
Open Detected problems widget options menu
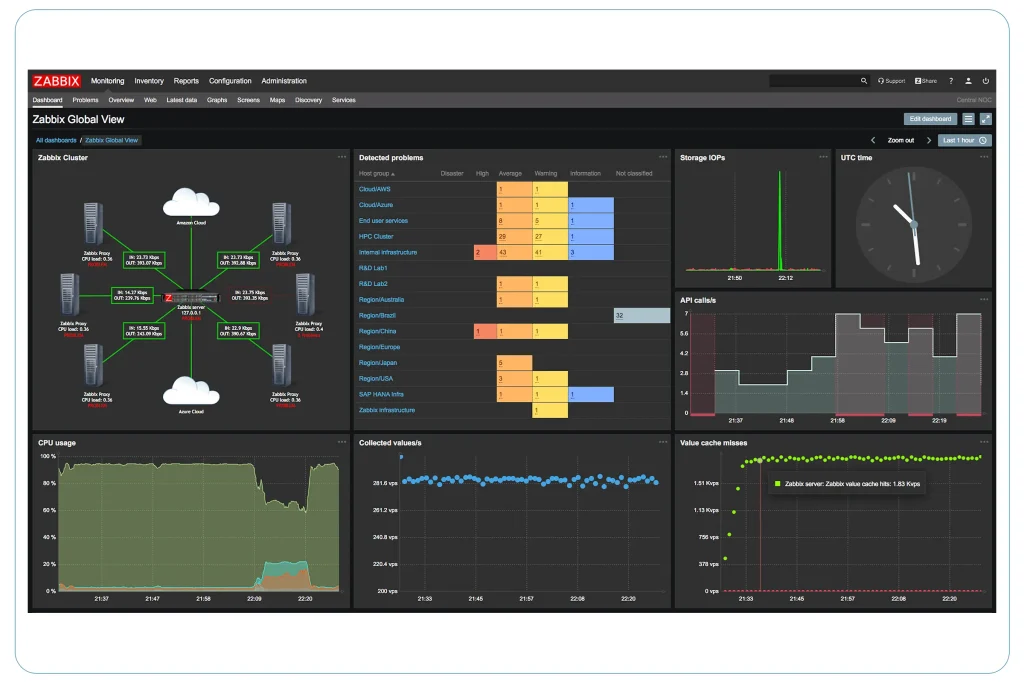click(x=663, y=157)
